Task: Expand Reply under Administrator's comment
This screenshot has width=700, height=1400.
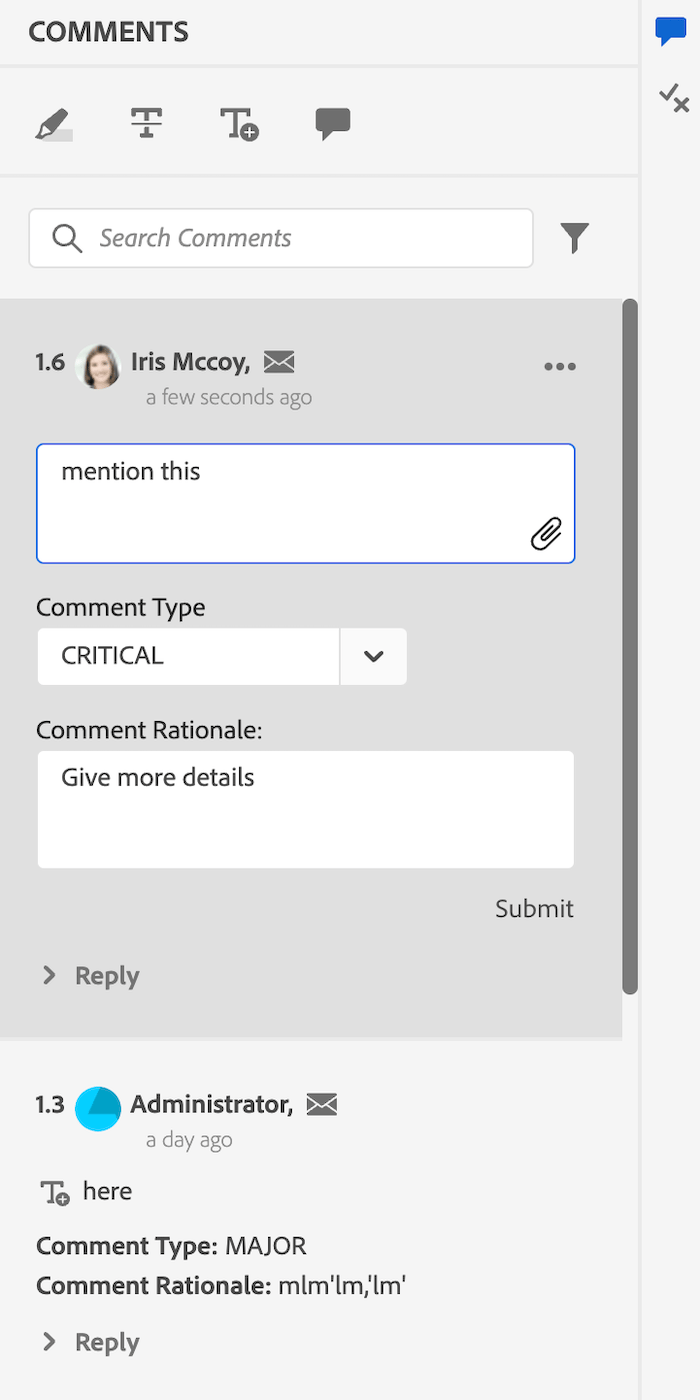Action: [x=89, y=1341]
